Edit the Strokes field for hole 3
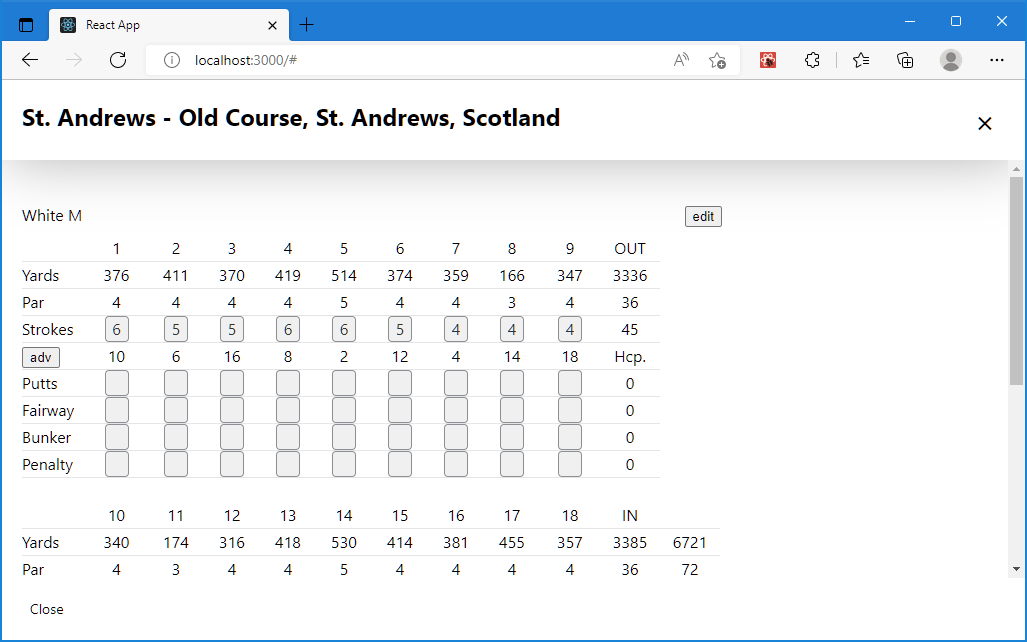 point(232,330)
